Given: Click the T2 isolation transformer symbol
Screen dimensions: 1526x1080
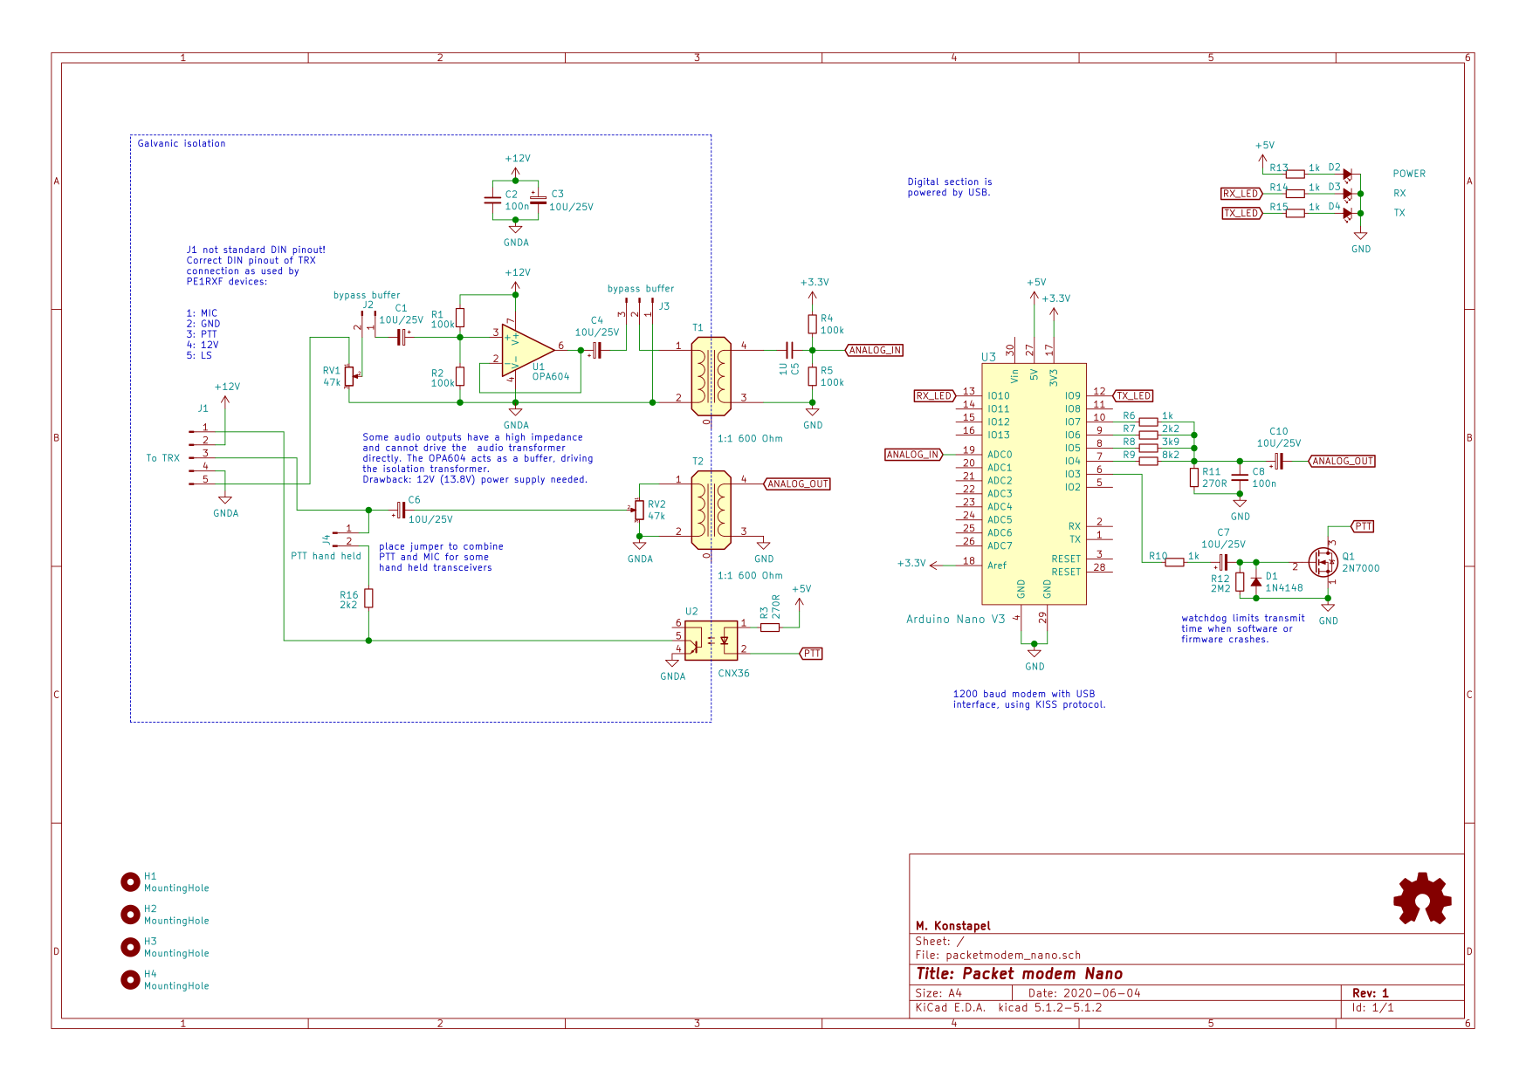Looking at the screenshot, I should [711, 510].
